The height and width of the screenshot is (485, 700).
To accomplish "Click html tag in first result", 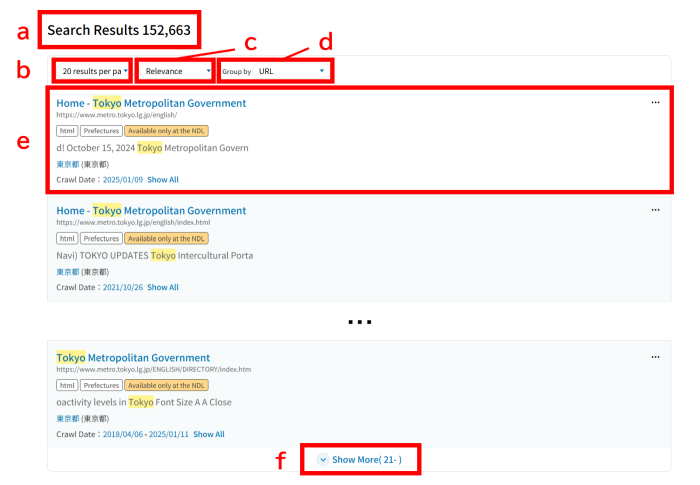I will [x=67, y=131].
